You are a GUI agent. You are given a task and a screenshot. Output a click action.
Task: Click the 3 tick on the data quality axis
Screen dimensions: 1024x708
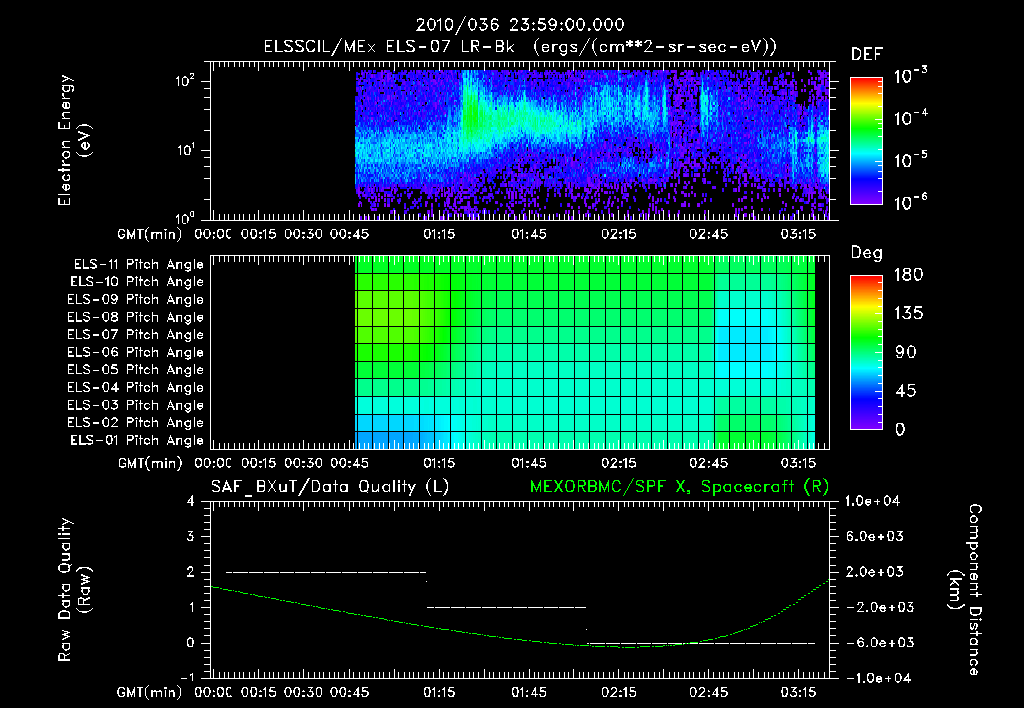pos(191,536)
